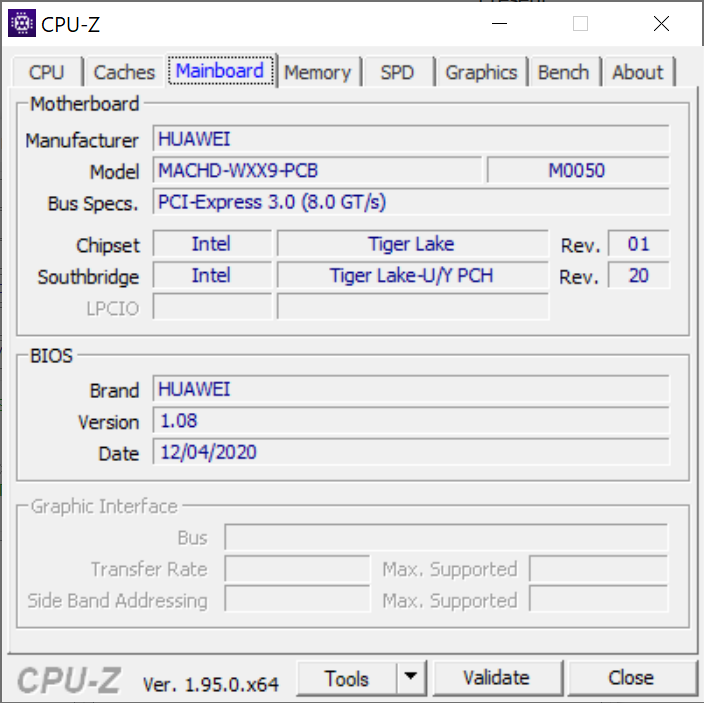The image size is (704, 703).
Task: Open the Caches tab
Action: click(x=124, y=72)
